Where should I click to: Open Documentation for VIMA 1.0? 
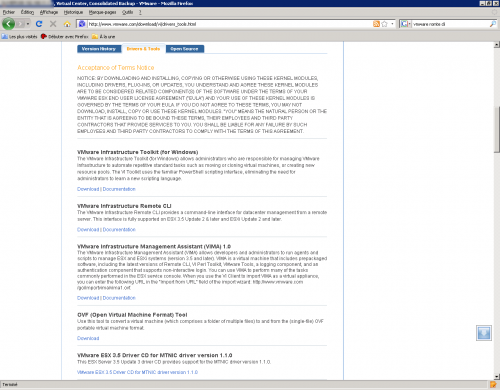pos(119,298)
